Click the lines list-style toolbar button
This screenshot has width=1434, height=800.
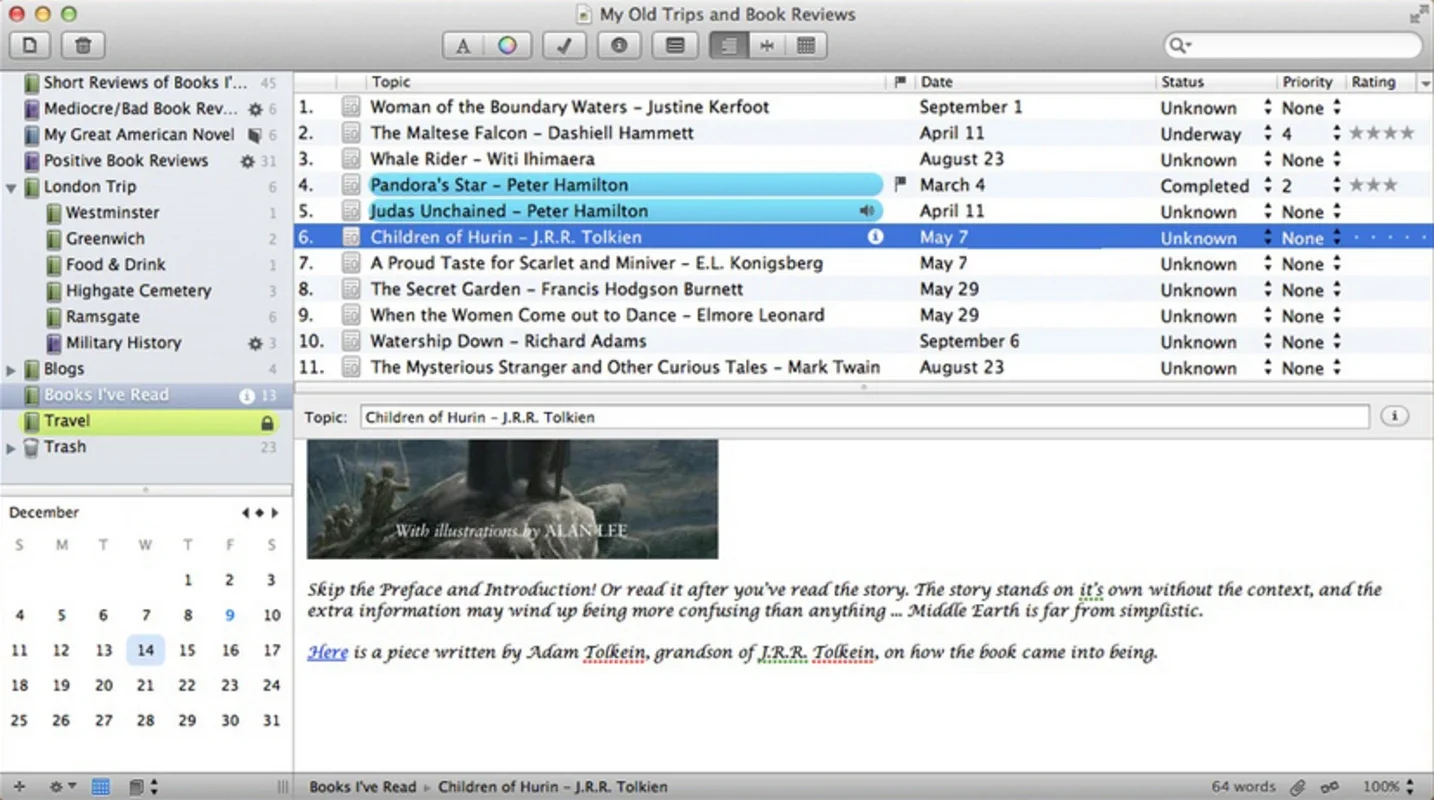tap(675, 45)
